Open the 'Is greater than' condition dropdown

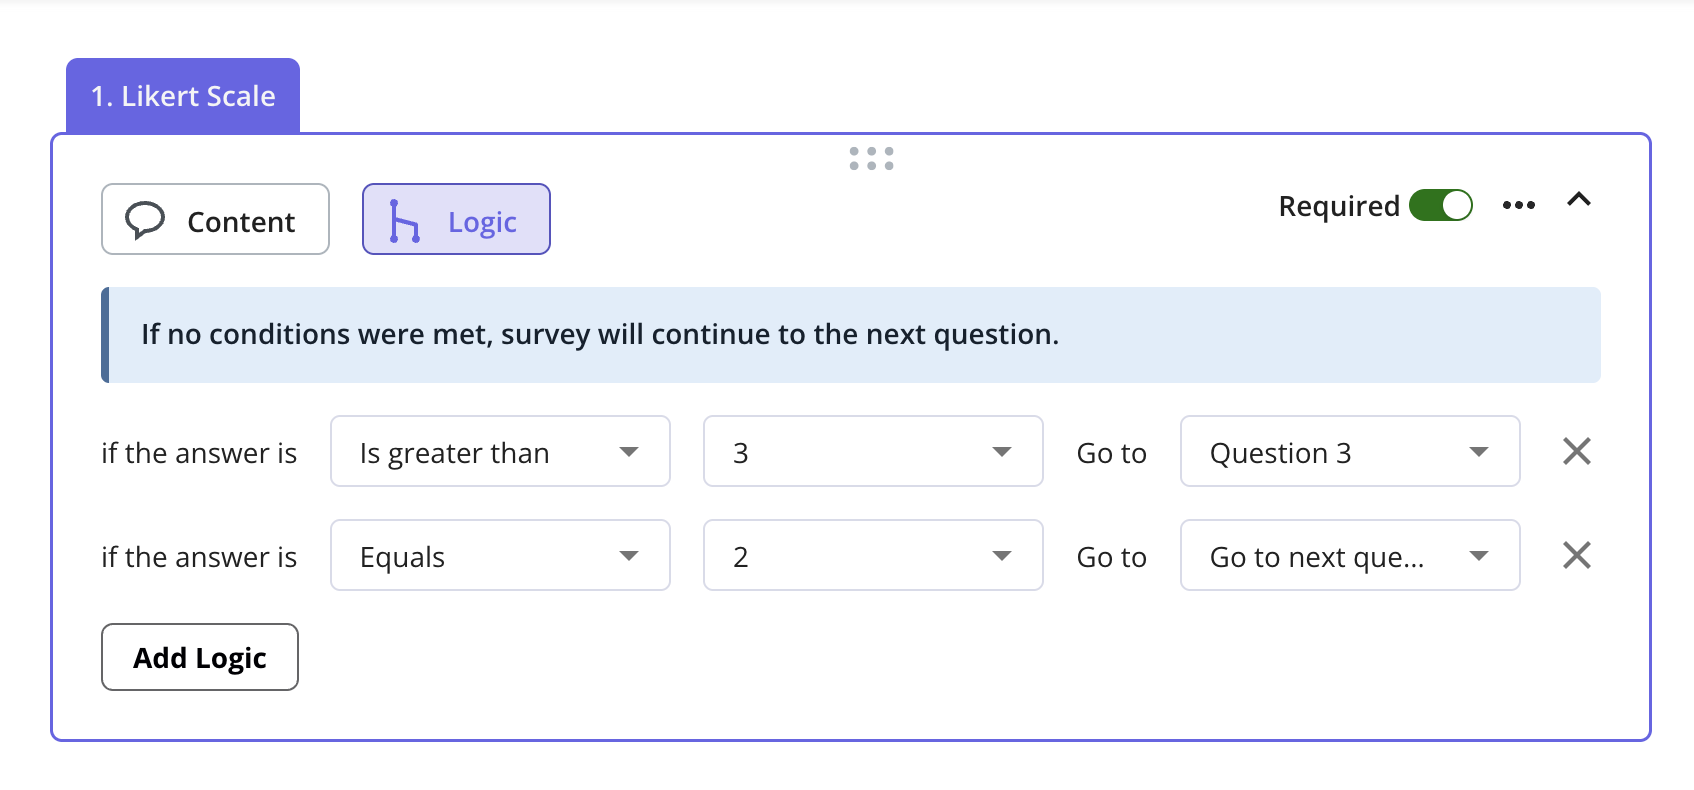tap(500, 452)
